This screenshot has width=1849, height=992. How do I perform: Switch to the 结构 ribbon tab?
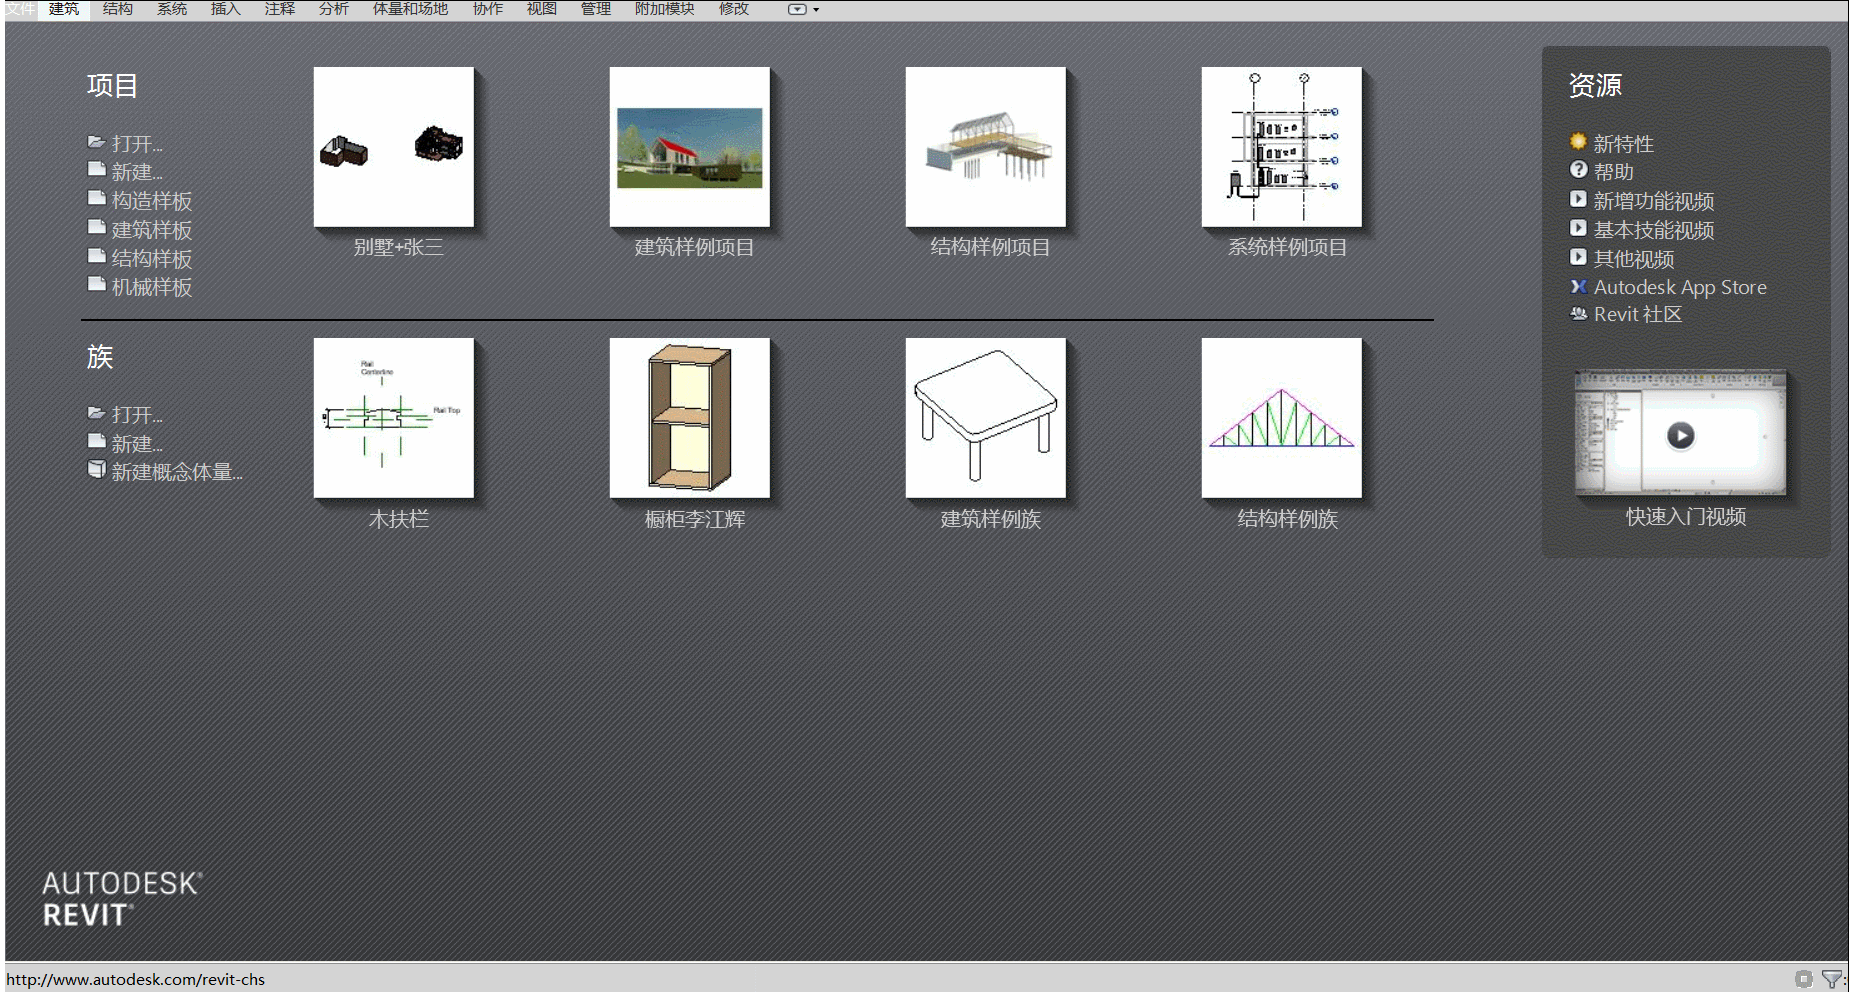118,9
